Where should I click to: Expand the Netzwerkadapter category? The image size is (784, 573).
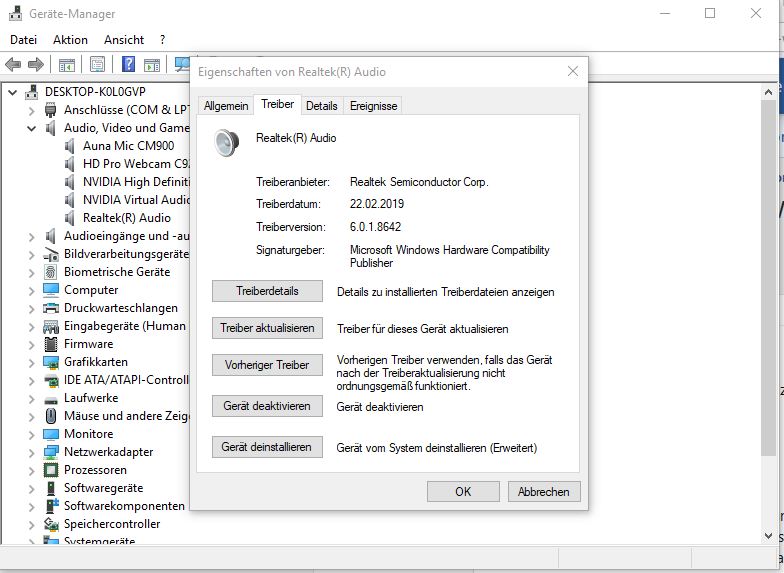[x=32, y=452]
